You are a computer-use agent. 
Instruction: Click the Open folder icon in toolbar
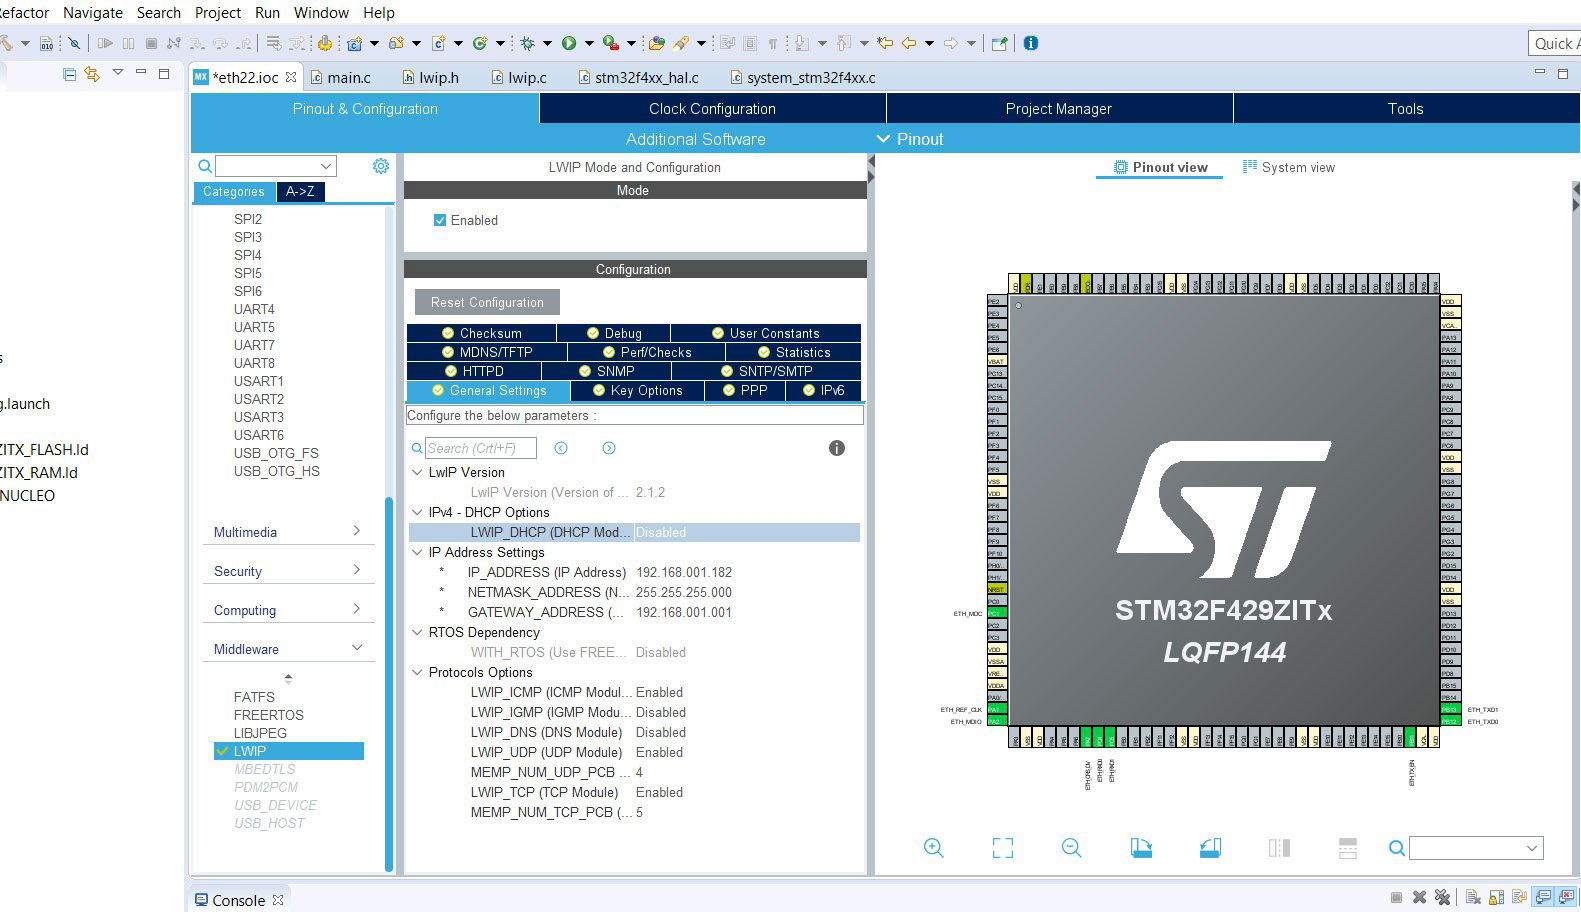[656, 43]
